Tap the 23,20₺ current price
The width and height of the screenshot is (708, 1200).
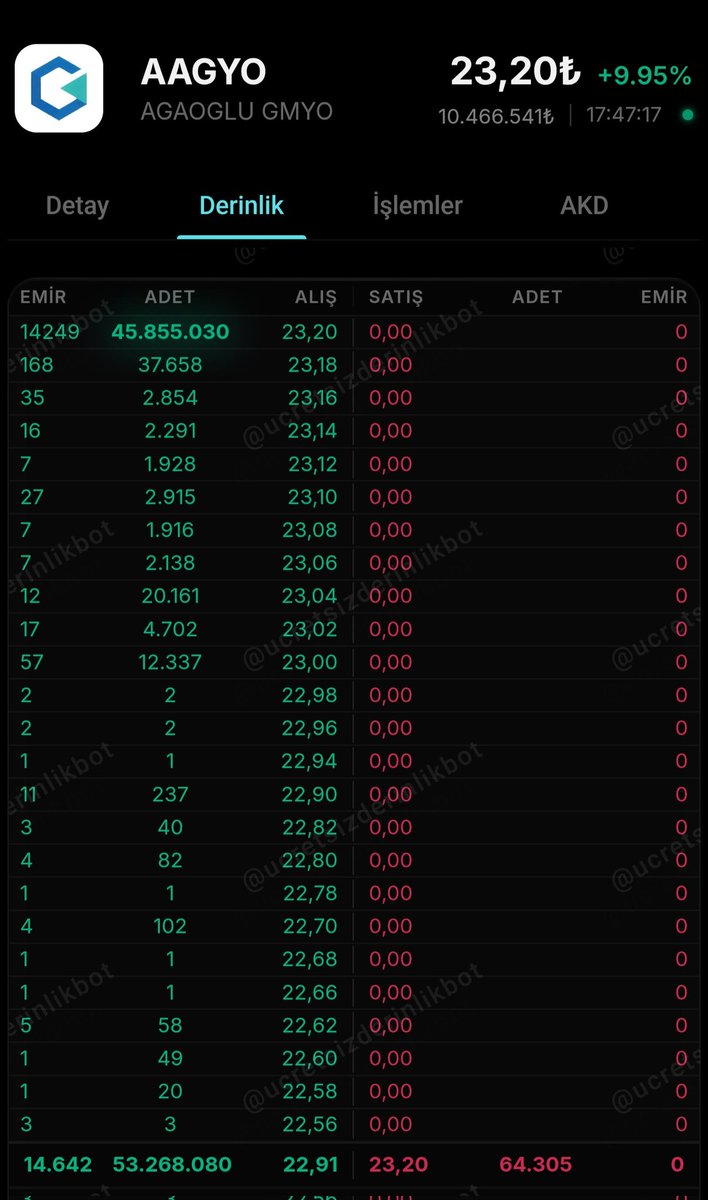click(515, 72)
